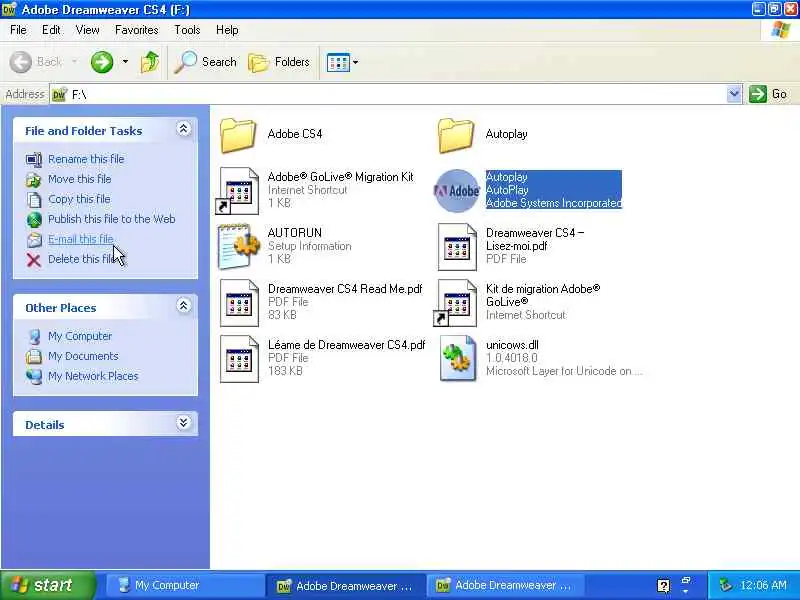Click the My Computer icon in Other Places

tap(34, 337)
